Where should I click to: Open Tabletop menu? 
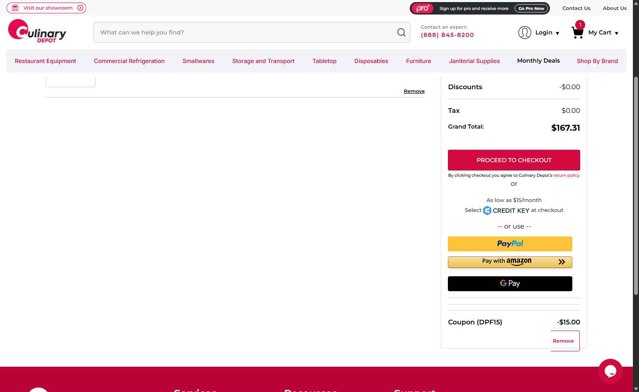tap(324, 61)
